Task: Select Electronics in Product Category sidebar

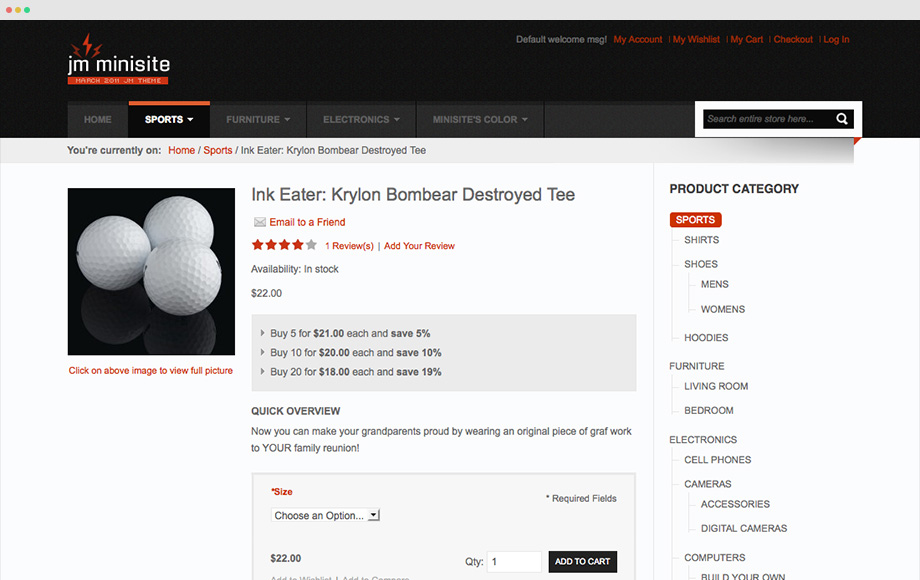Action: (x=703, y=440)
